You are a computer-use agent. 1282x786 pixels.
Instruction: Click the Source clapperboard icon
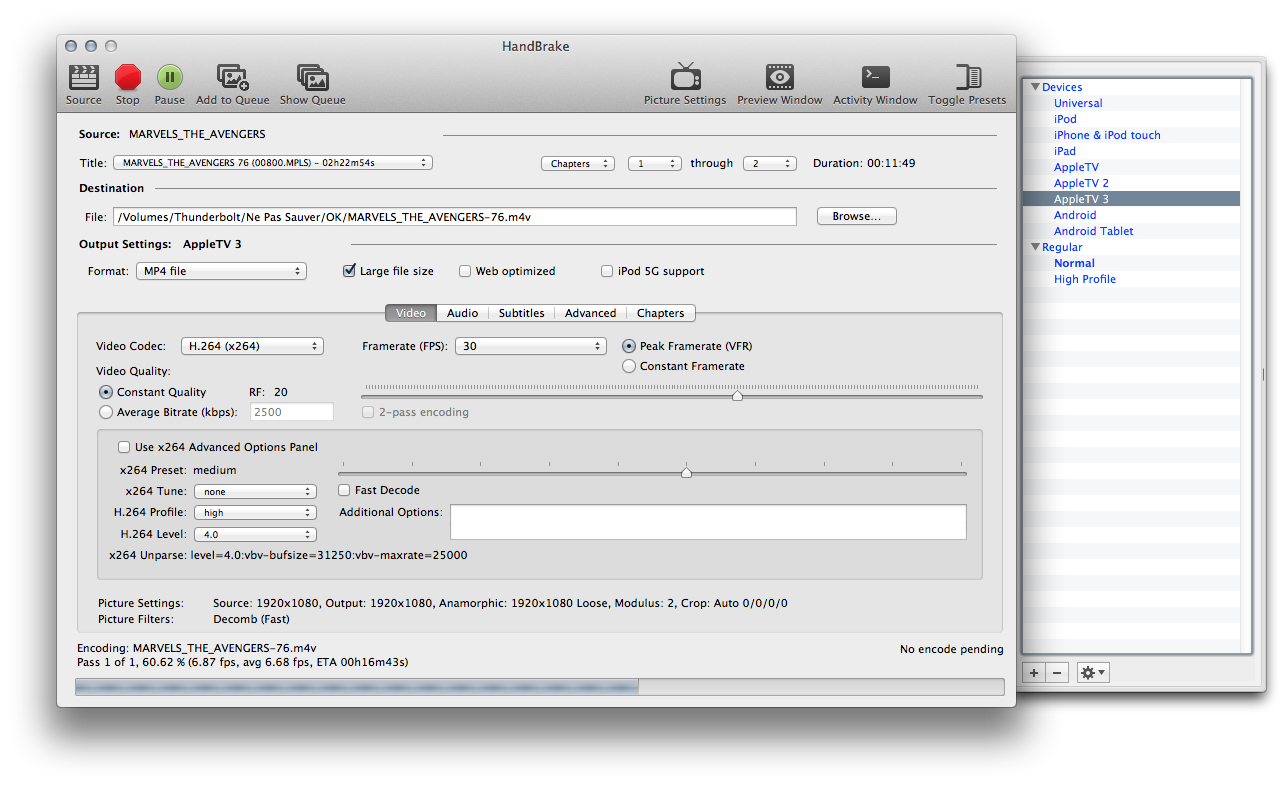tap(84, 78)
